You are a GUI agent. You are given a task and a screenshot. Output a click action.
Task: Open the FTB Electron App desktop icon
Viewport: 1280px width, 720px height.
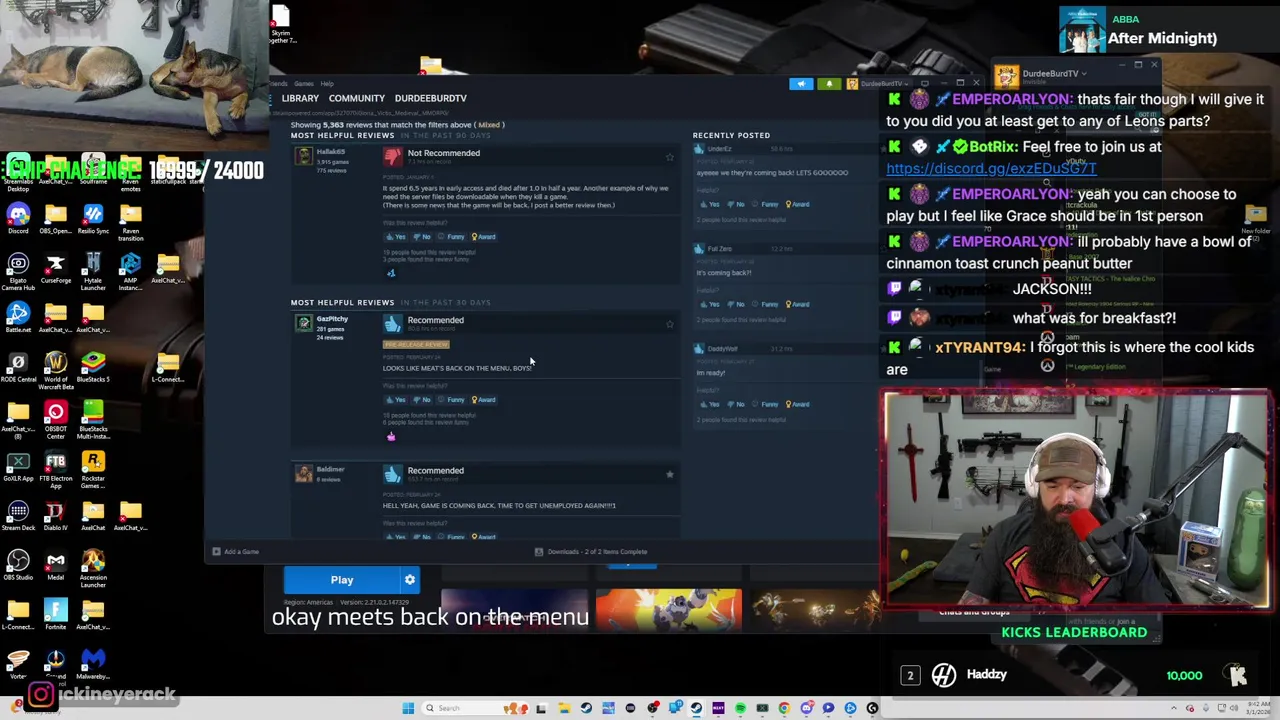click(x=55, y=470)
